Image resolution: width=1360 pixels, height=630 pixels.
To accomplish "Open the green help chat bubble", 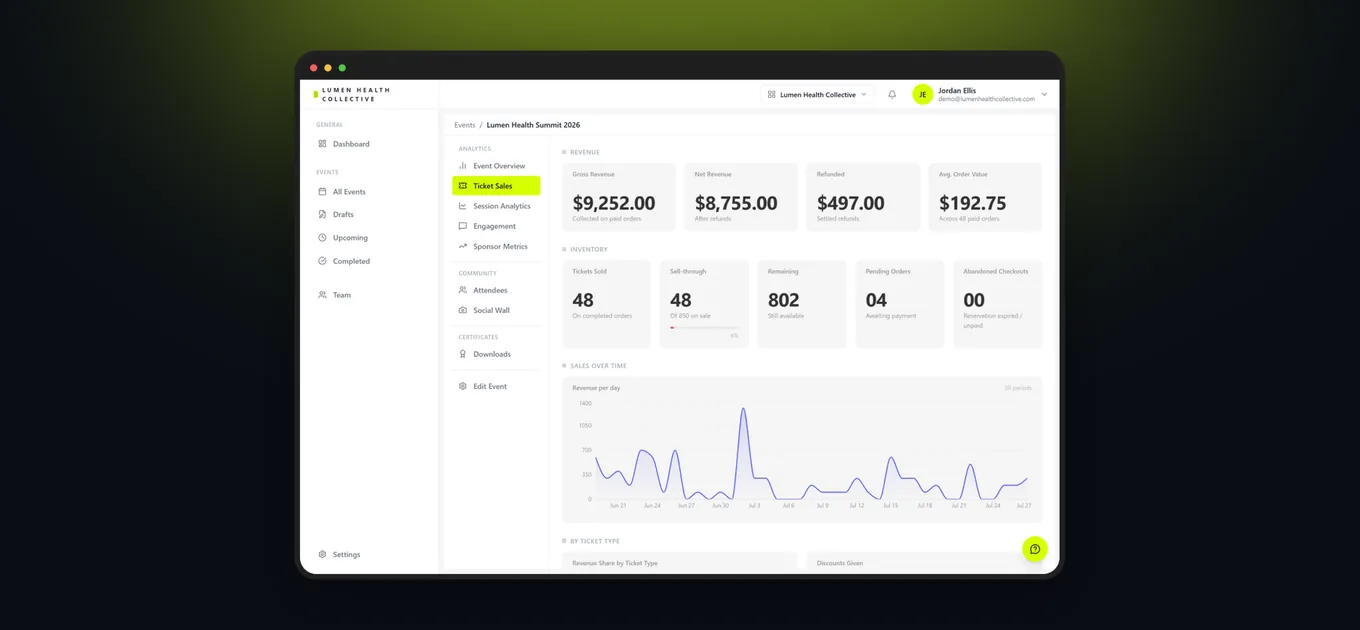I will pyautogui.click(x=1034, y=549).
